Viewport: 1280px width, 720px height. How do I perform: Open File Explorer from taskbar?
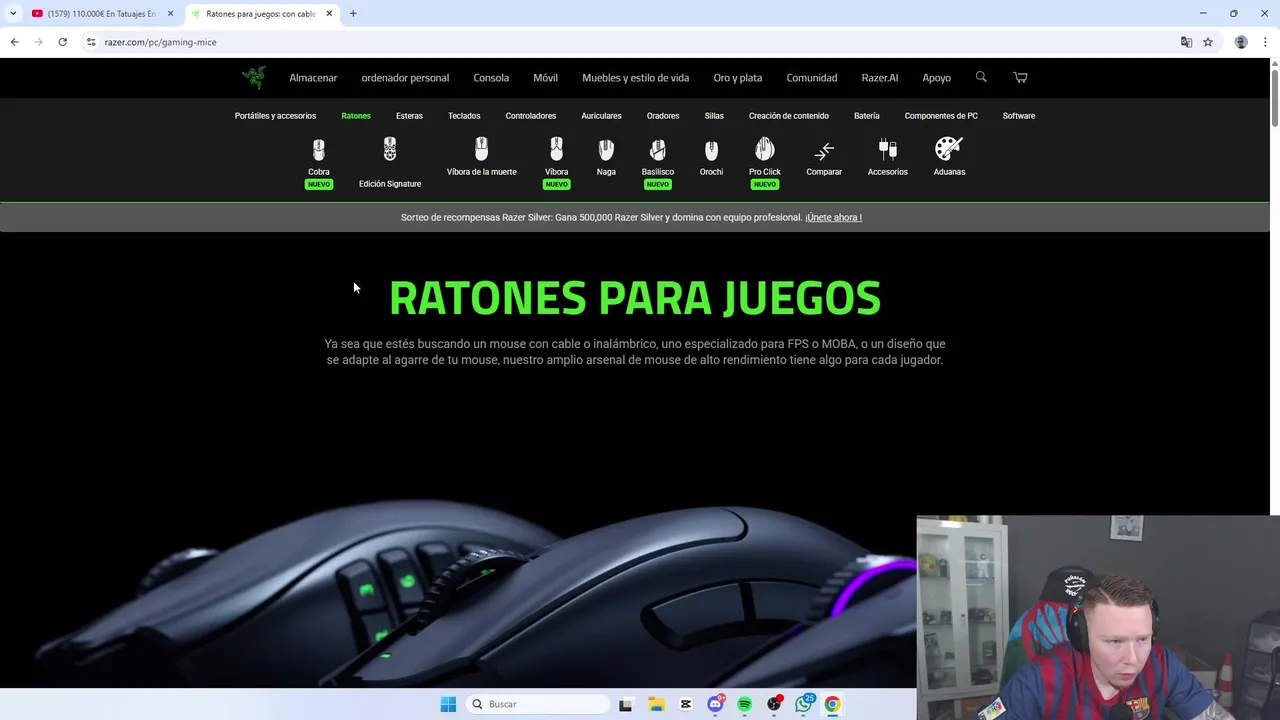656,704
